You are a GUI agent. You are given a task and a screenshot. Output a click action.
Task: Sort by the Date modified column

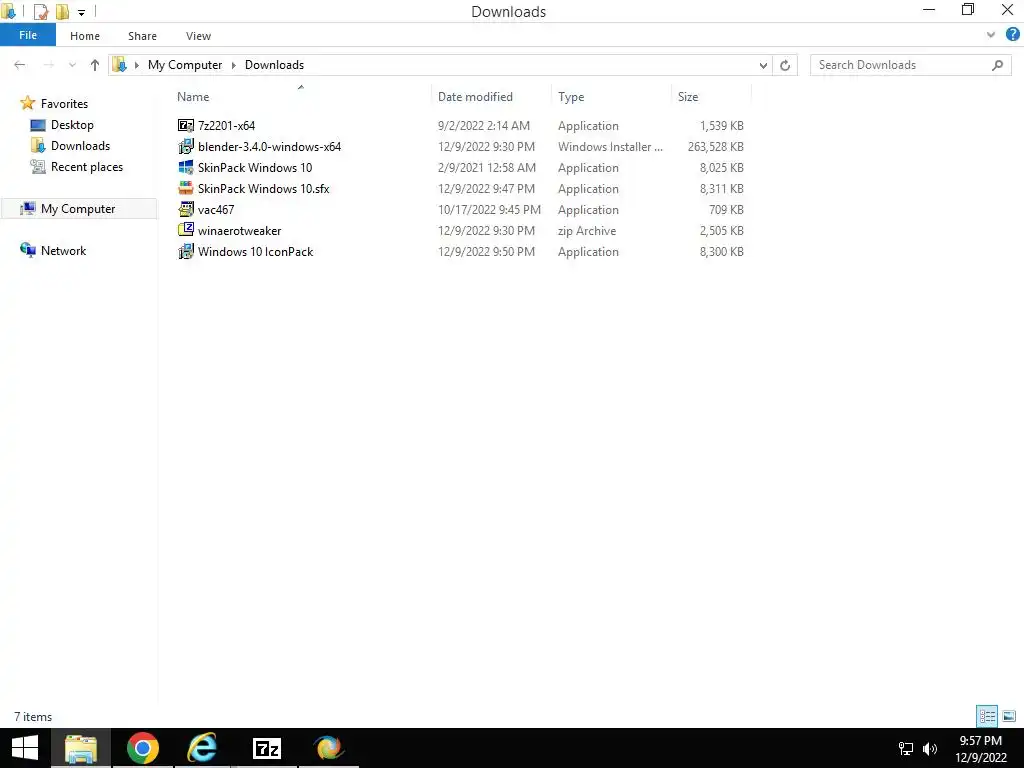tap(475, 97)
